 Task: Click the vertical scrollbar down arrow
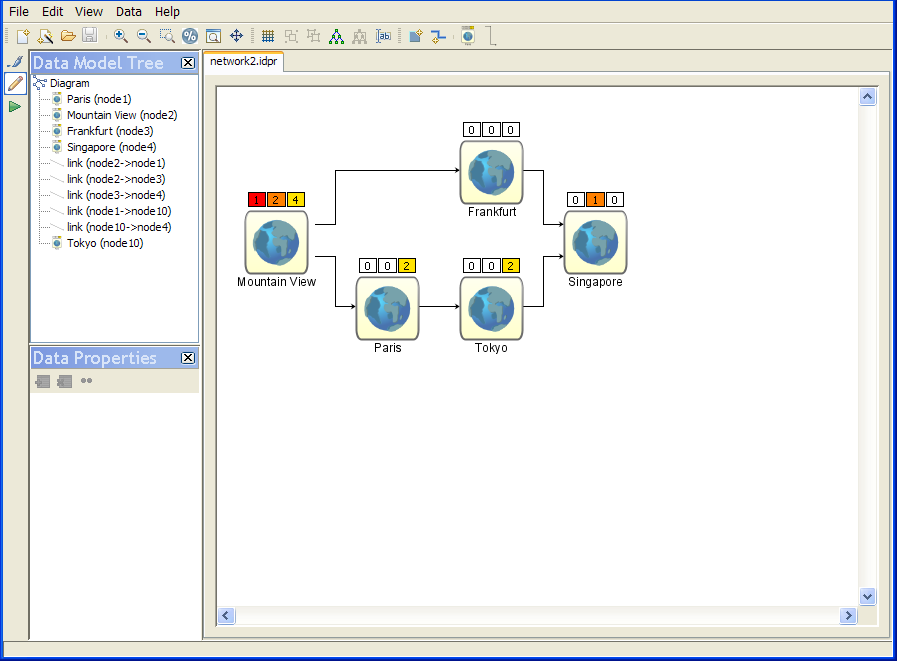tap(867, 595)
